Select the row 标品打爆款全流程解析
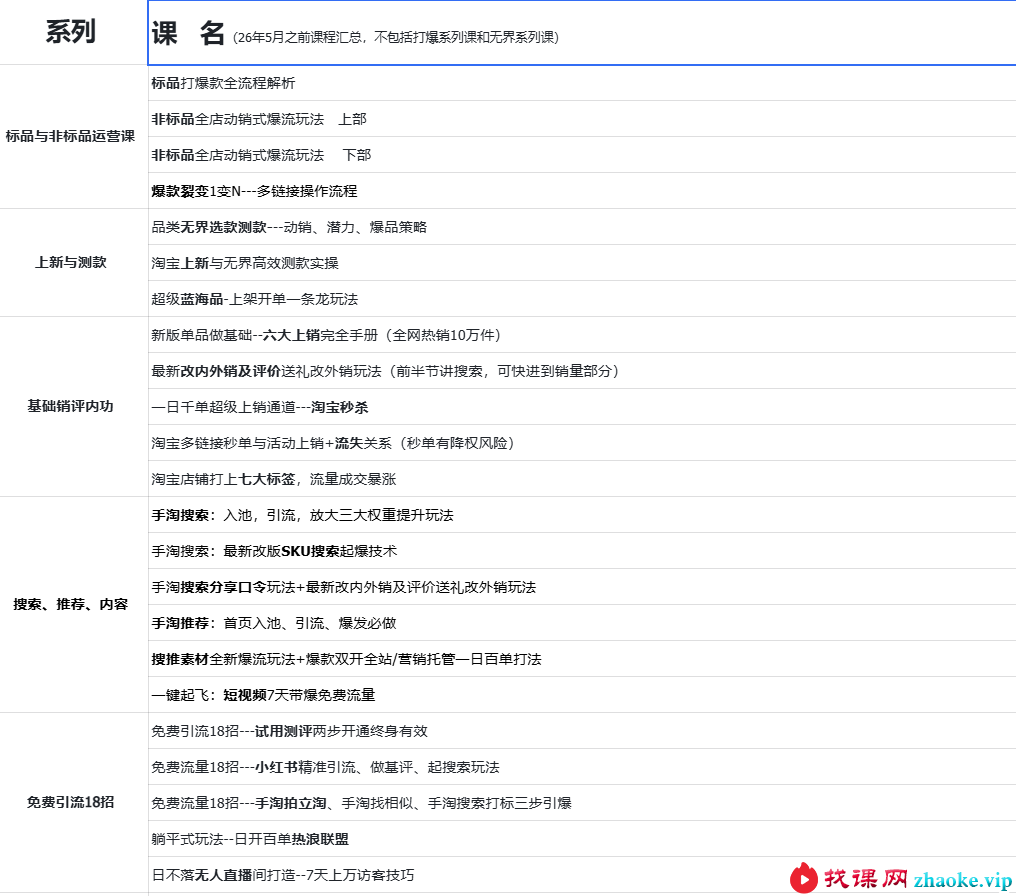Image resolution: width=1016 pixels, height=896 pixels. click(582, 83)
